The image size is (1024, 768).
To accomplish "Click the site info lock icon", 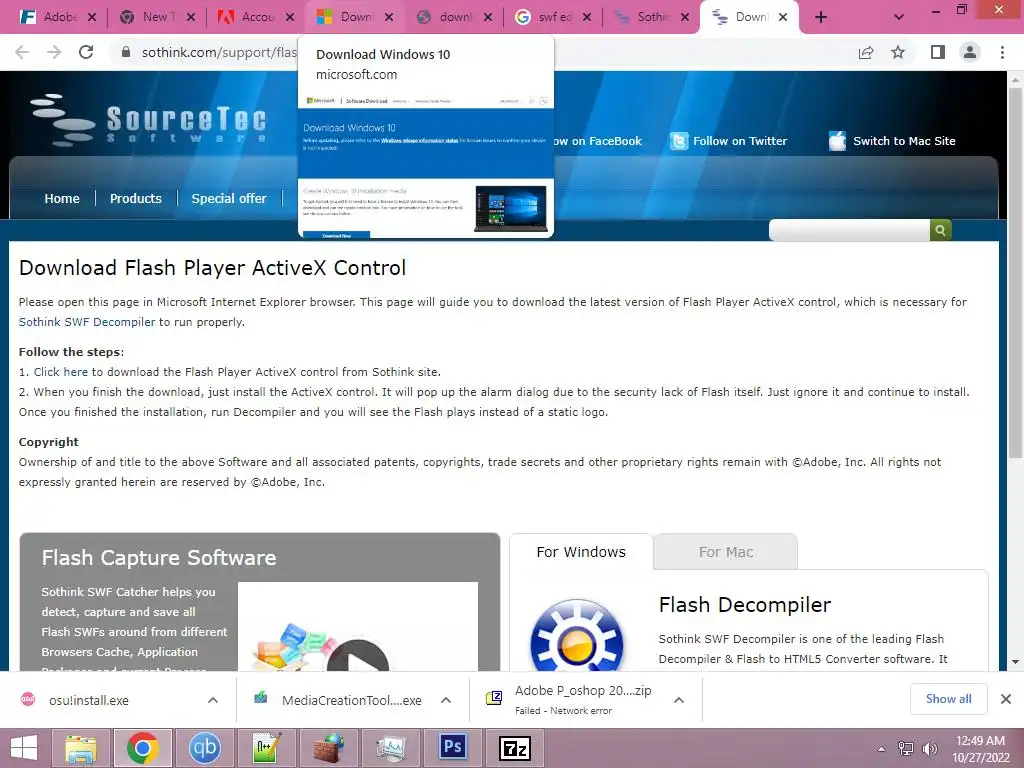I will coord(126,52).
